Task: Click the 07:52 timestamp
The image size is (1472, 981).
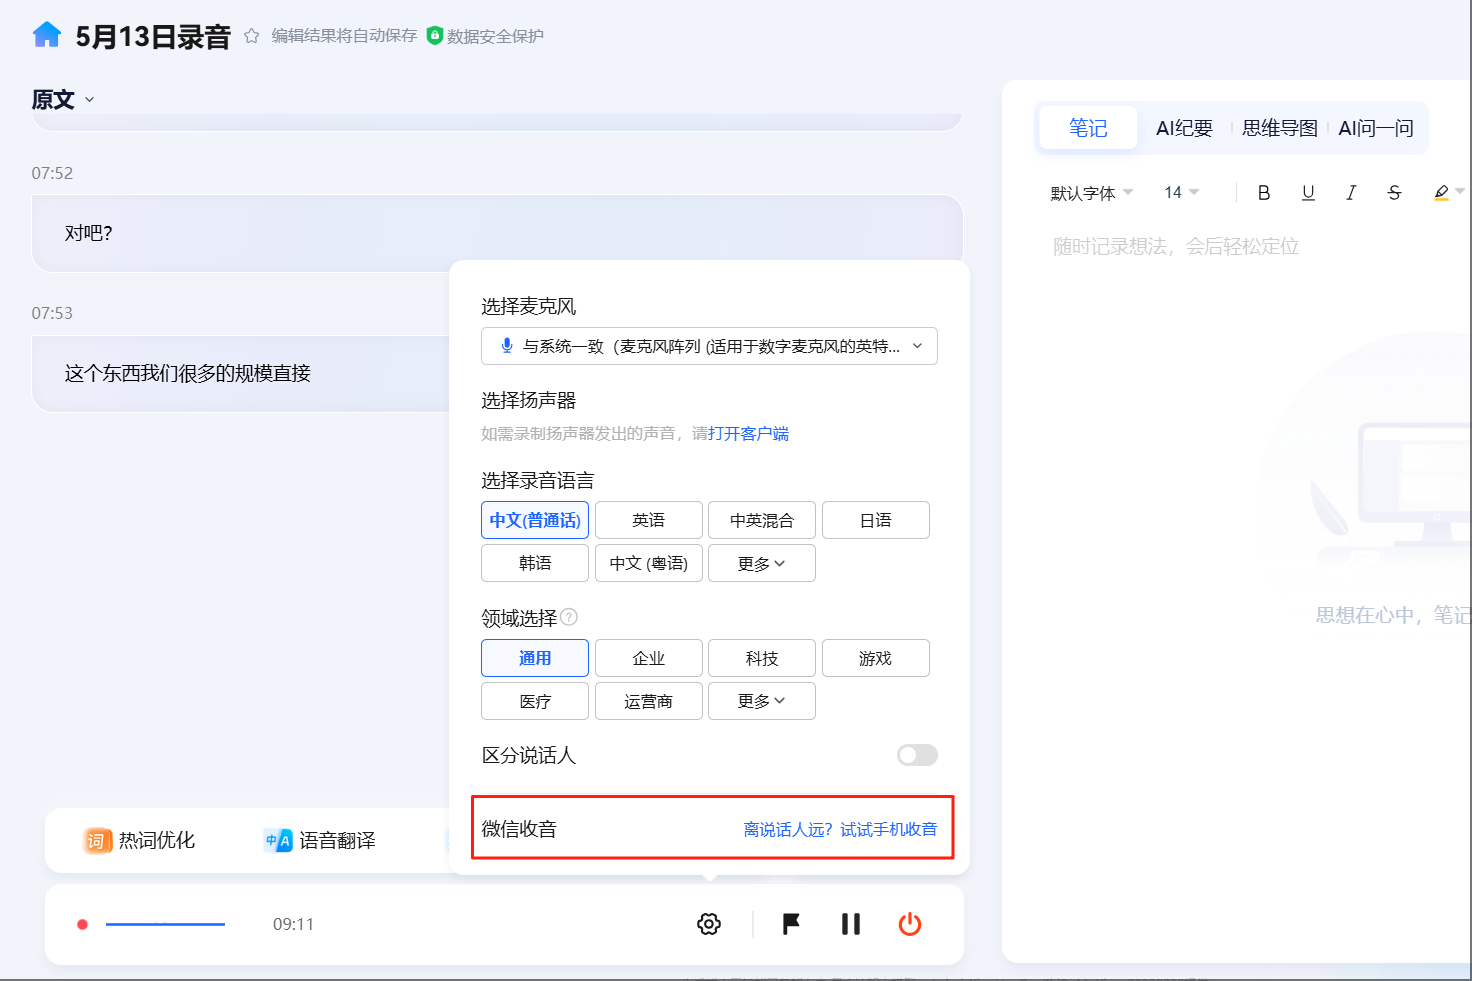Action: tap(52, 173)
